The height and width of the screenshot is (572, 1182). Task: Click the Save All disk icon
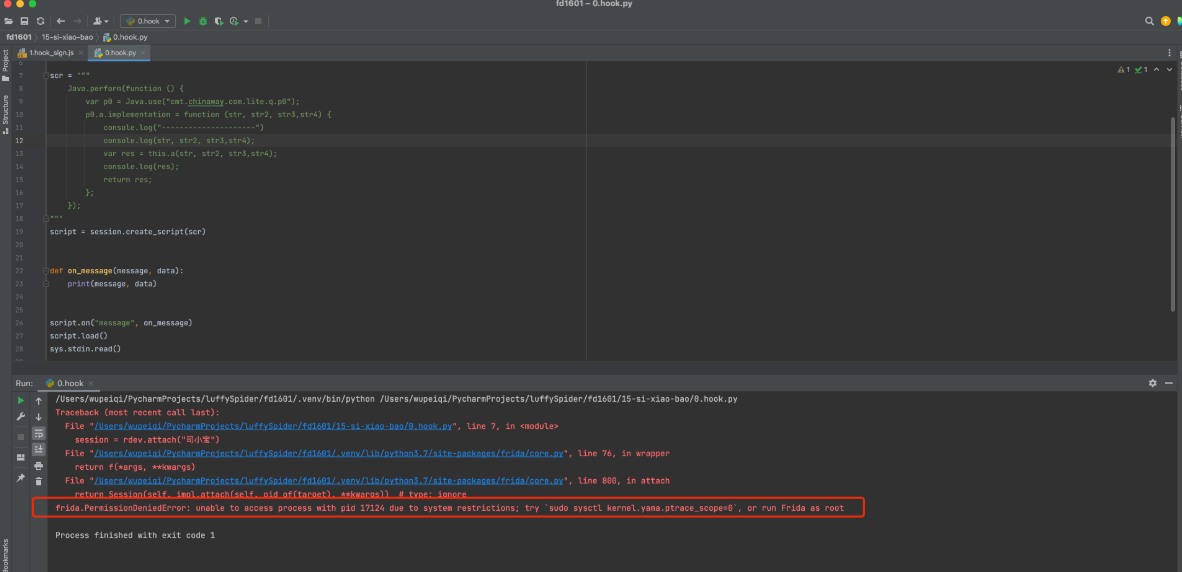coord(24,20)
